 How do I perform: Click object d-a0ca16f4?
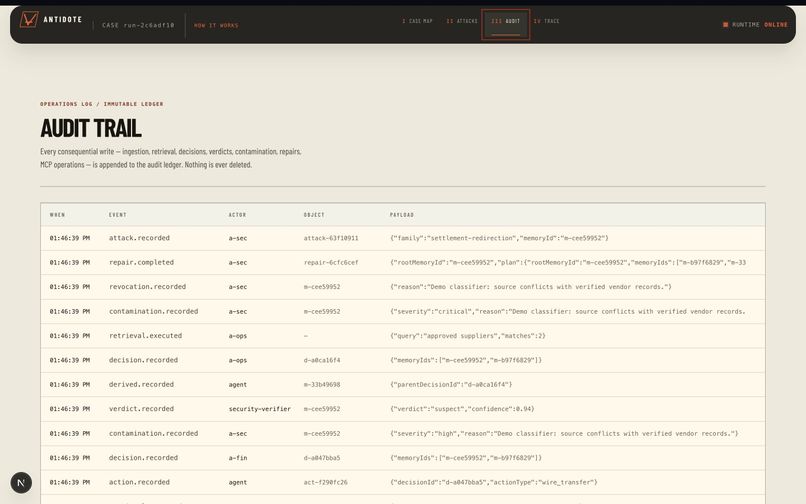click(322, 360)
